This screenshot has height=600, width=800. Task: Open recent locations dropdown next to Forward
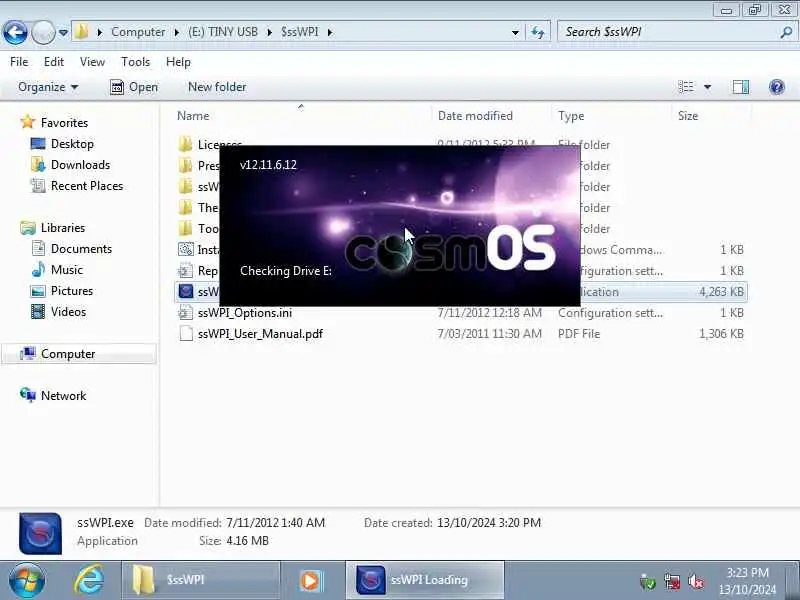63,32
